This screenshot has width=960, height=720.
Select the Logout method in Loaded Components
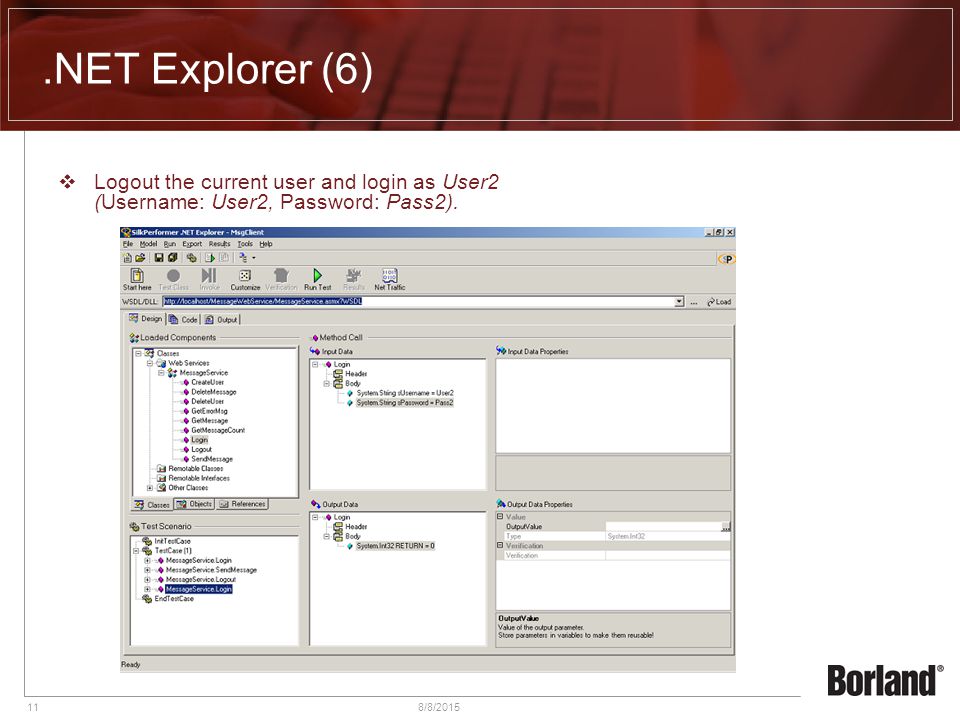[x=201, y=449]
